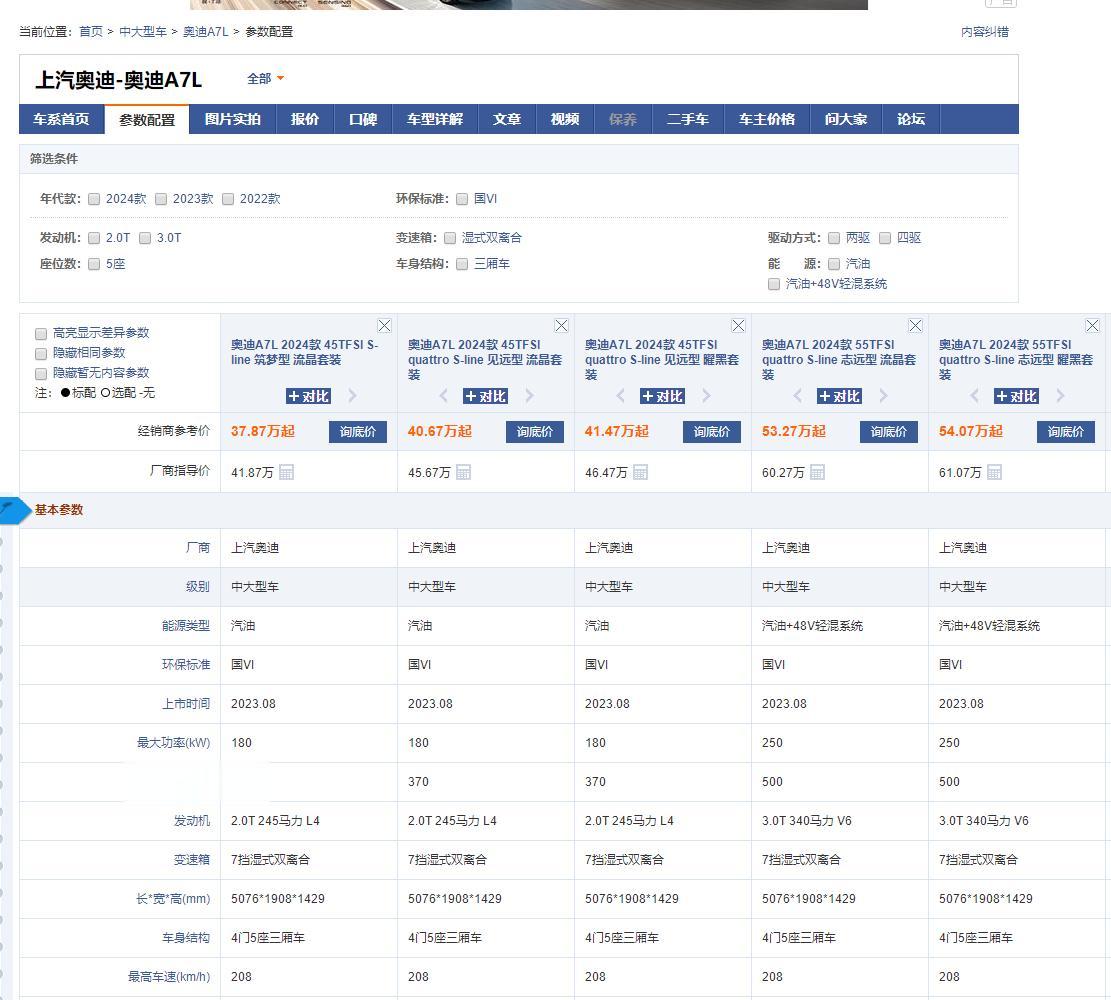Screen dimensions: 1111x1000
Task: Check the 四驱 drive filter
Action: pos(885,238)
